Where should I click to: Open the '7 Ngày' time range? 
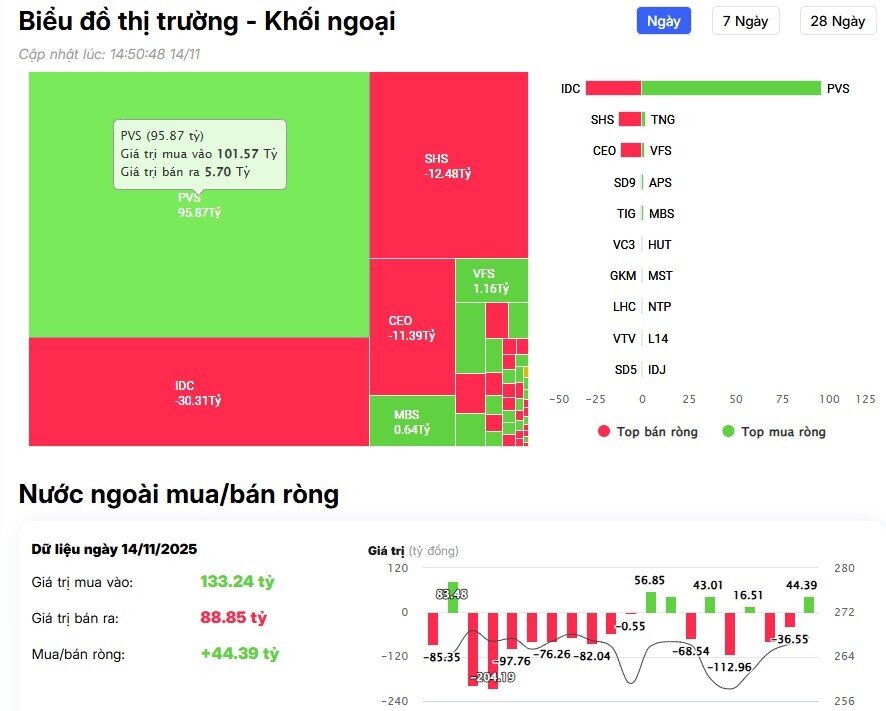[746, 20]
